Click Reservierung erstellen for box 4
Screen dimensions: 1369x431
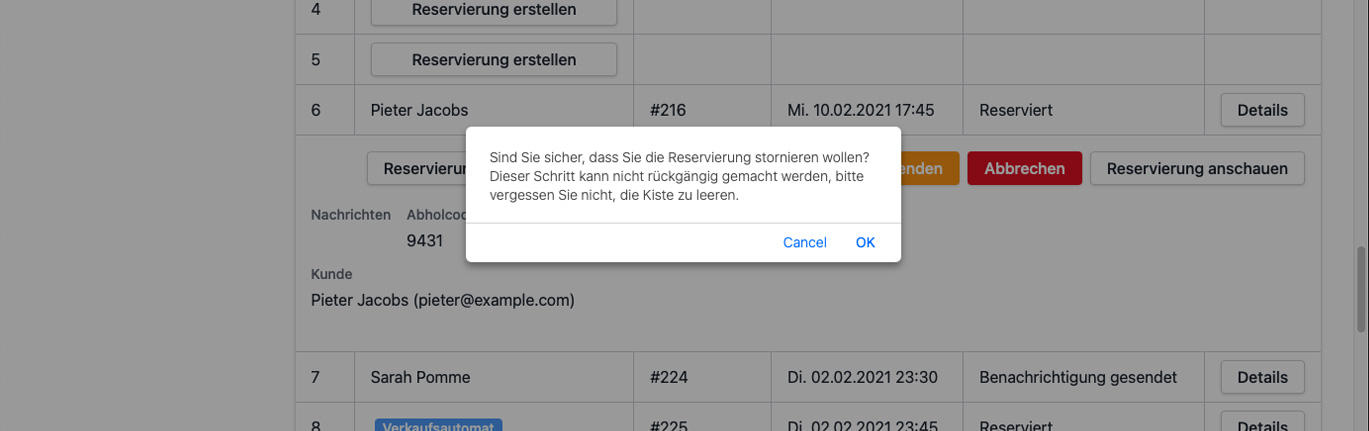[493, 10]
